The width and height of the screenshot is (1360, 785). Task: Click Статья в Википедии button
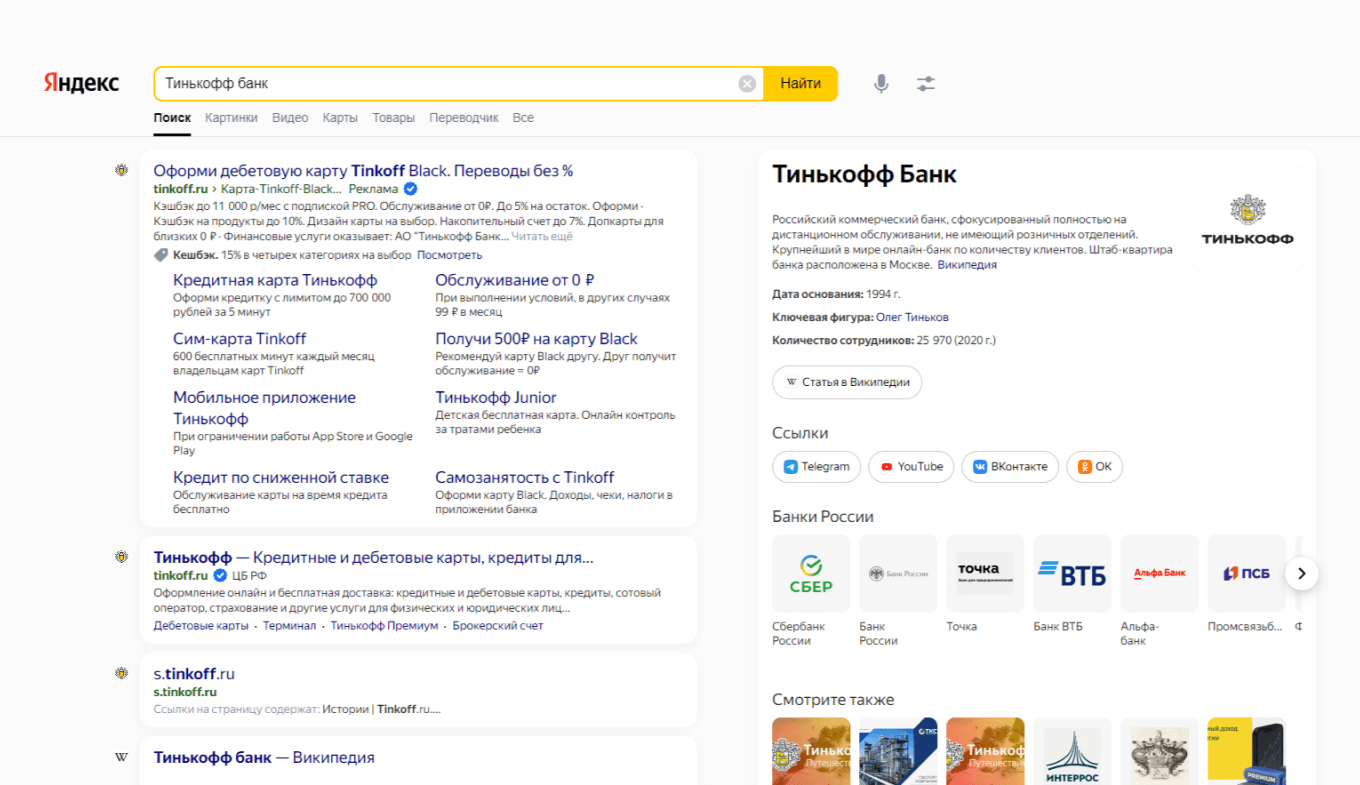847,382
